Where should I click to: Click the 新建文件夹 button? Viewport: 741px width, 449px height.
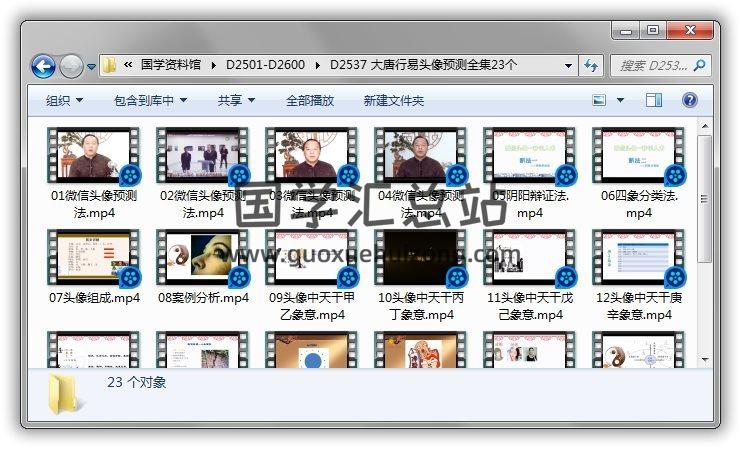coord(394,101)
